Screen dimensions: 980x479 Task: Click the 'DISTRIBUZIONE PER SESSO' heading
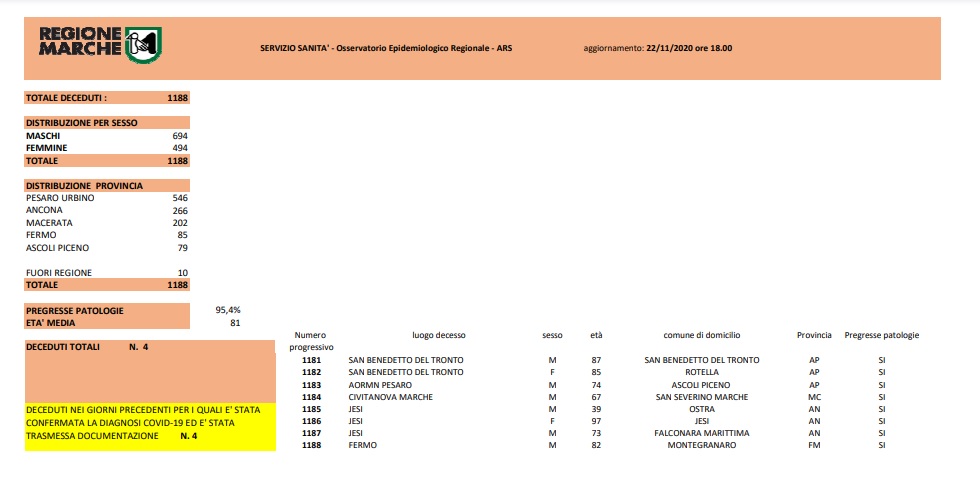82,123
